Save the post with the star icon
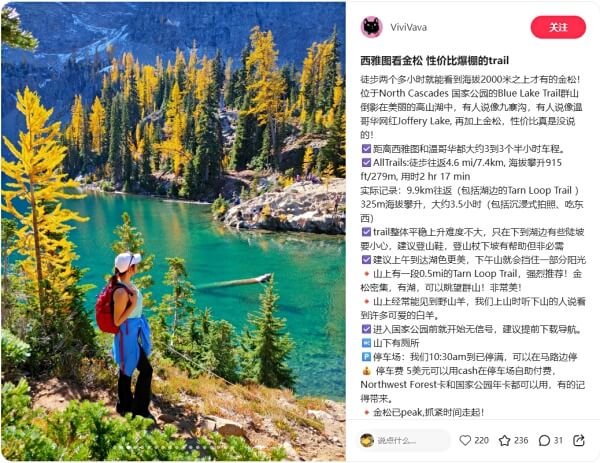This screenshot has width=600, height=463. click(504, 440)
